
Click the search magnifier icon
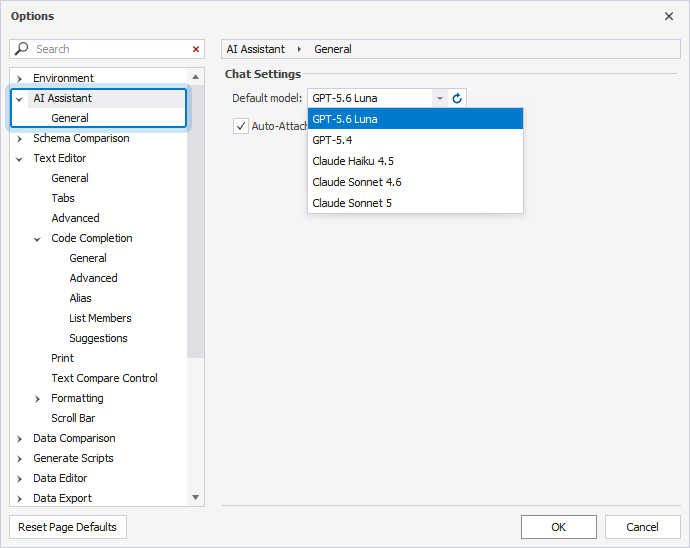point(21,48)
